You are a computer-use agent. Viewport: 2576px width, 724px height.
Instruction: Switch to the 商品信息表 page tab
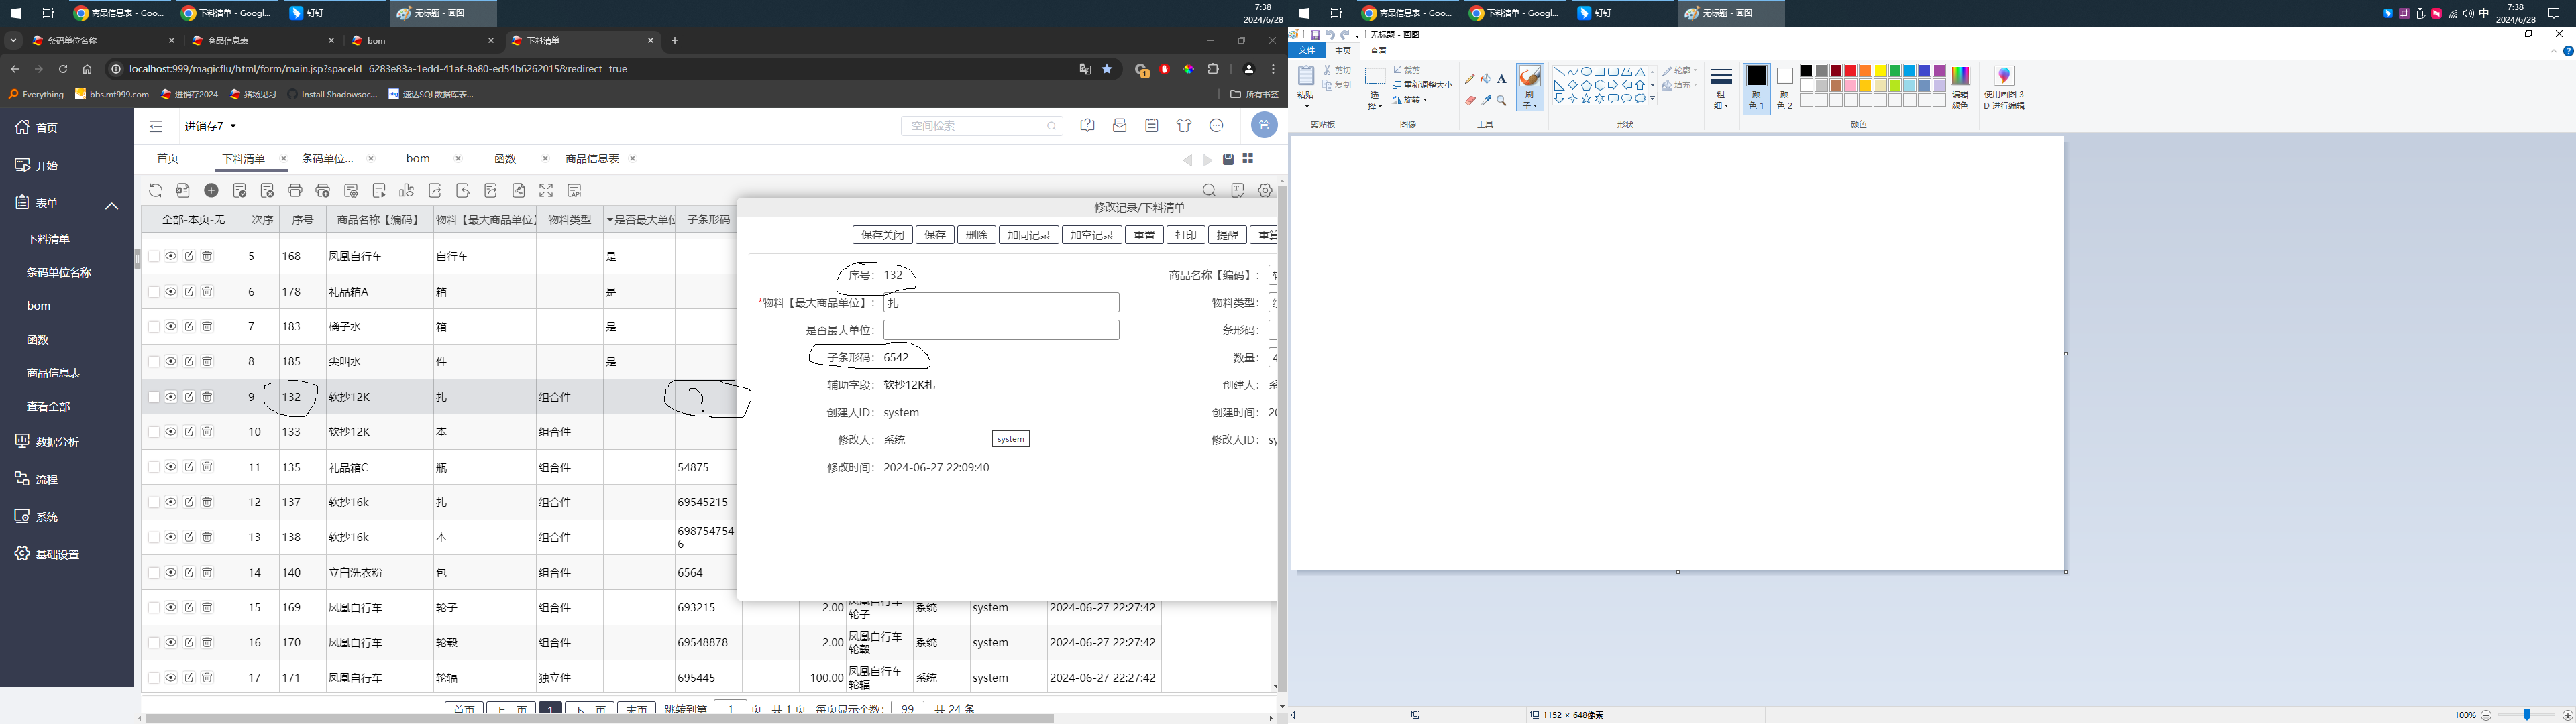tap(592, 158)
